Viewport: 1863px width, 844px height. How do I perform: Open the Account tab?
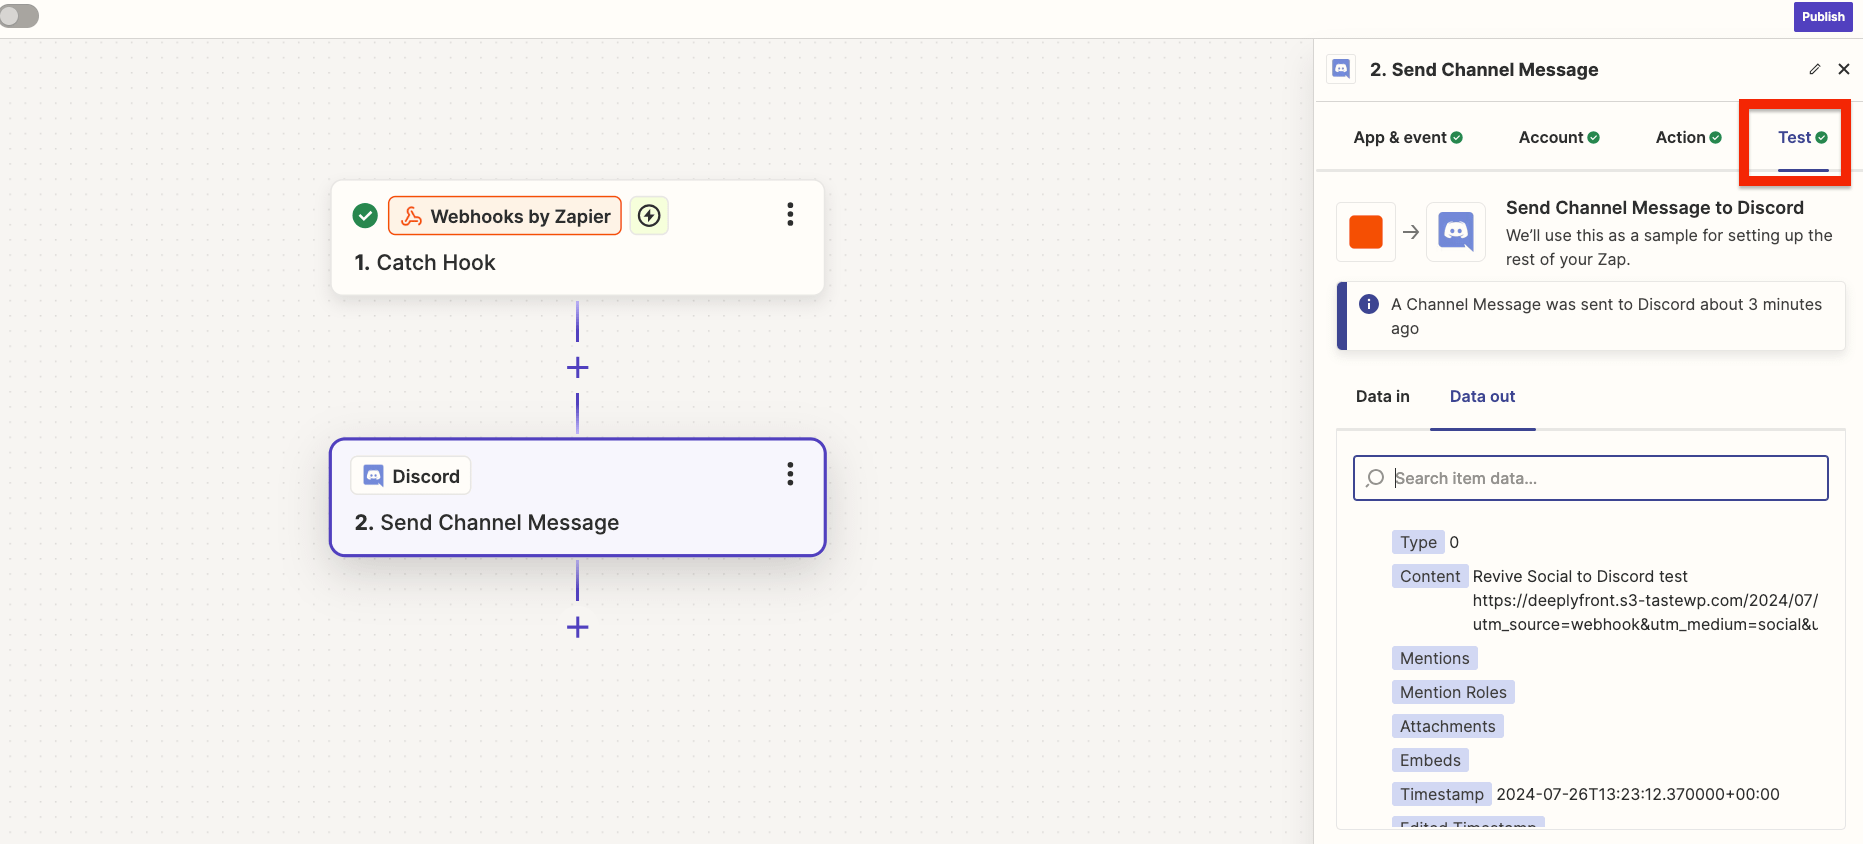1558,138
